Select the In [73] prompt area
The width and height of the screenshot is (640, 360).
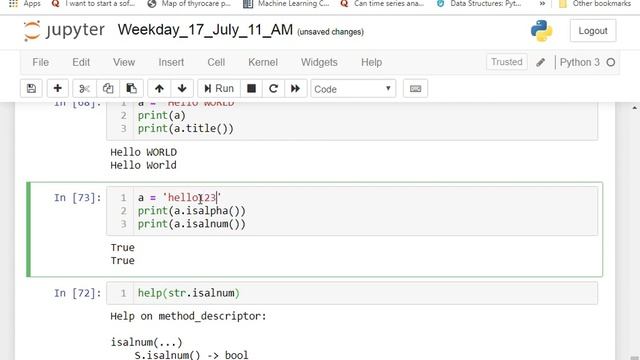77,198
